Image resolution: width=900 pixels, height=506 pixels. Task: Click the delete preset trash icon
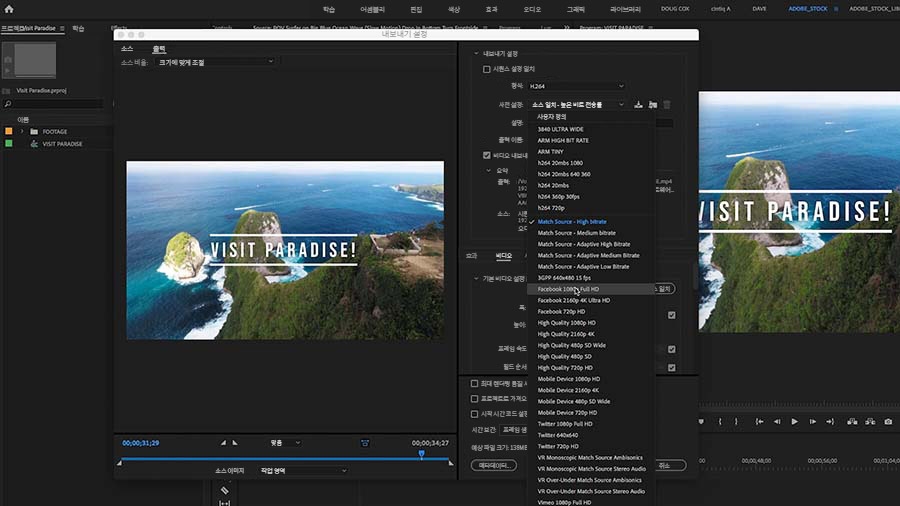[667, 104]
